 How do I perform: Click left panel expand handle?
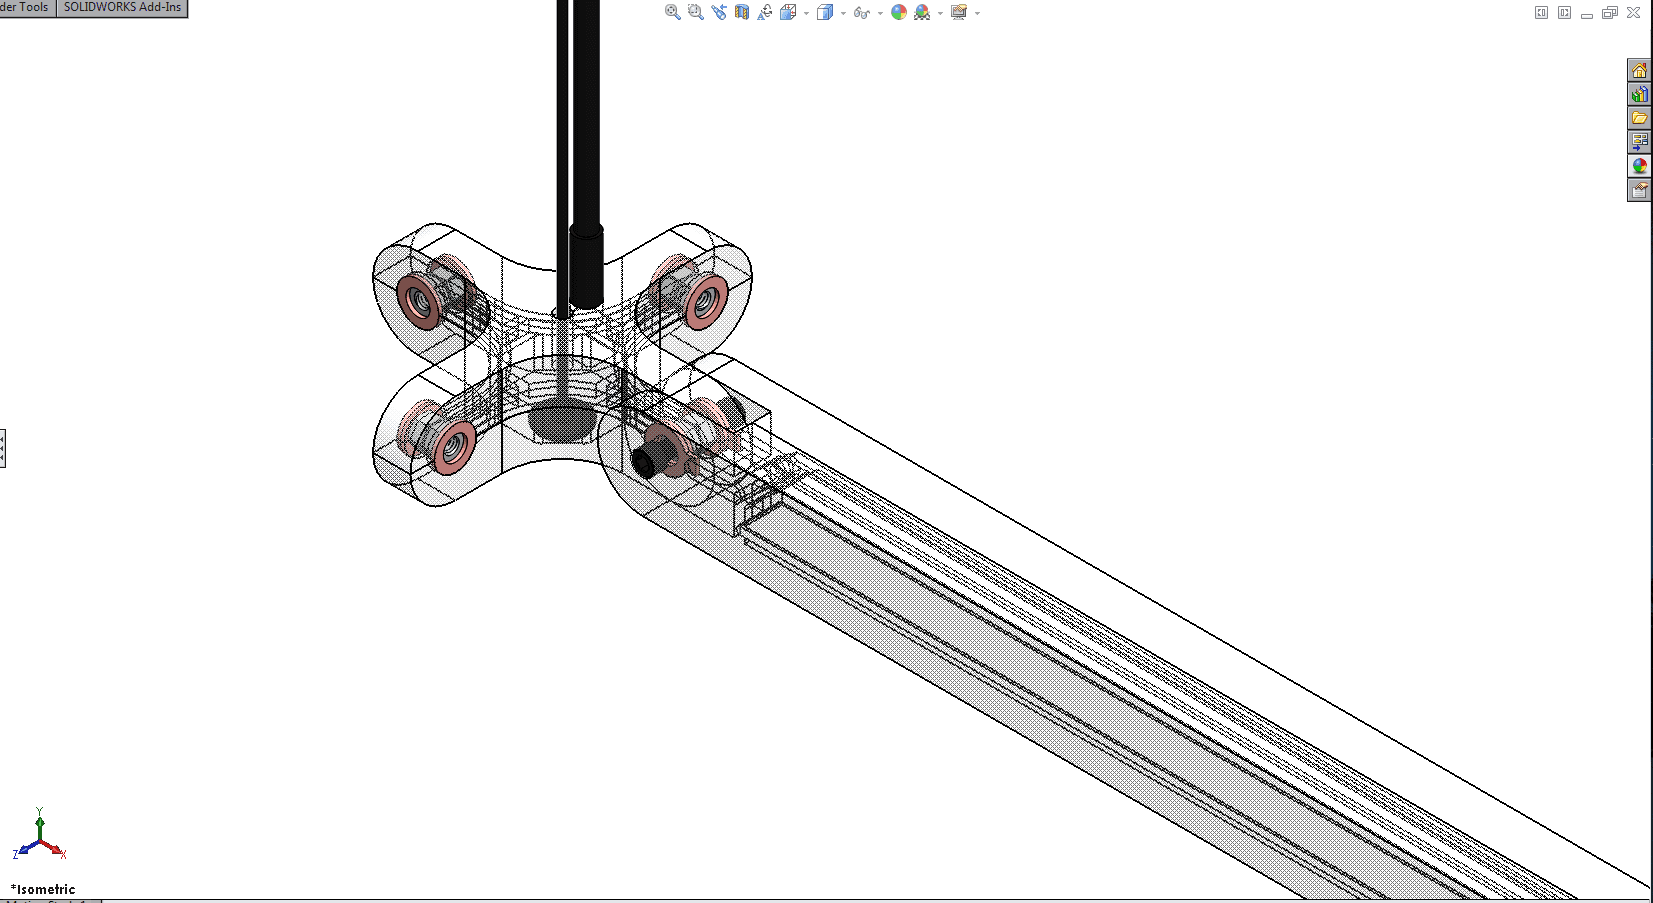[3, 448]
